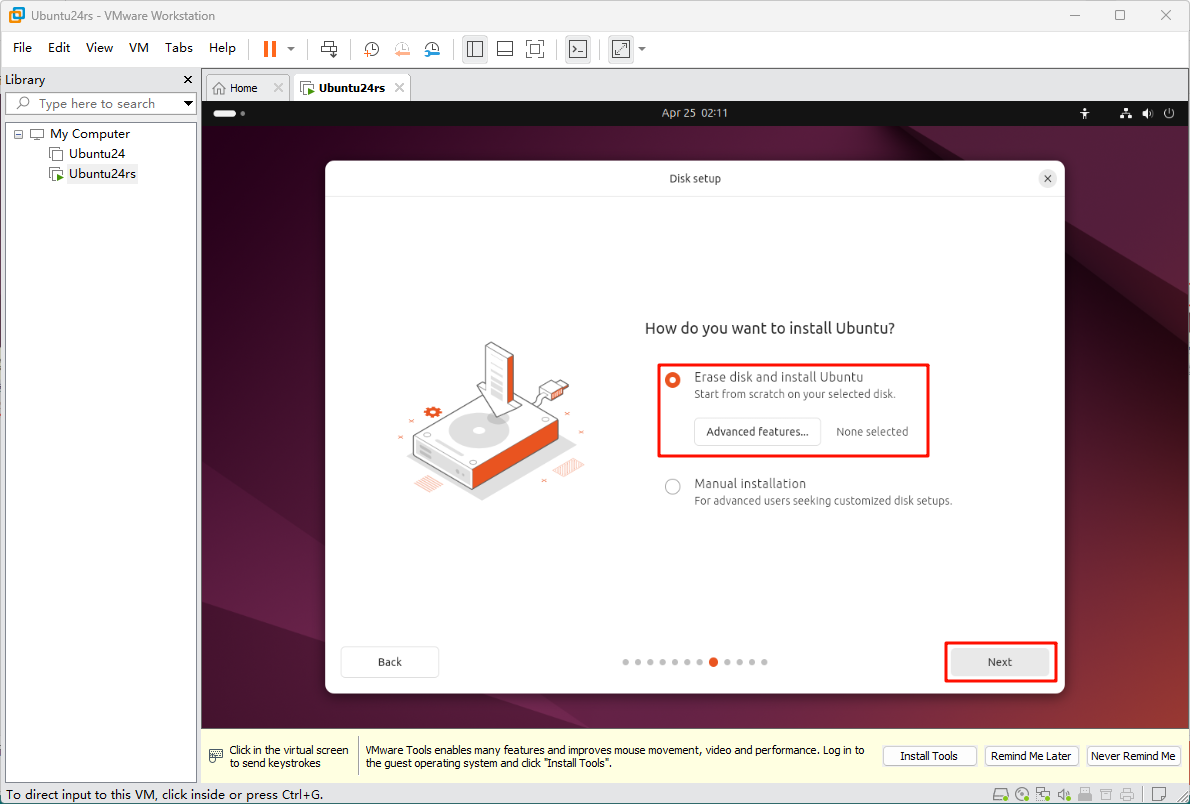Toggle the library sidebar view icon
This screenshot has height=804, width=1190.
click(x=475, y=49)
